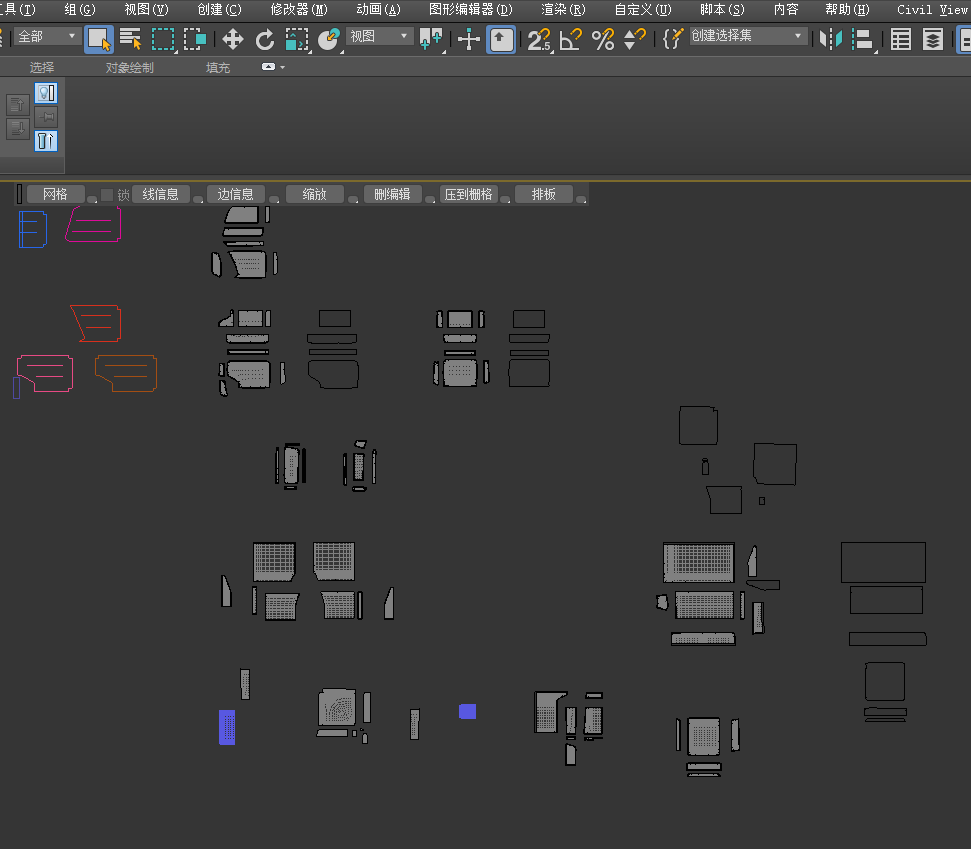Open small flyout next to 排板
The image size is (971, 849).
[581, 199]
